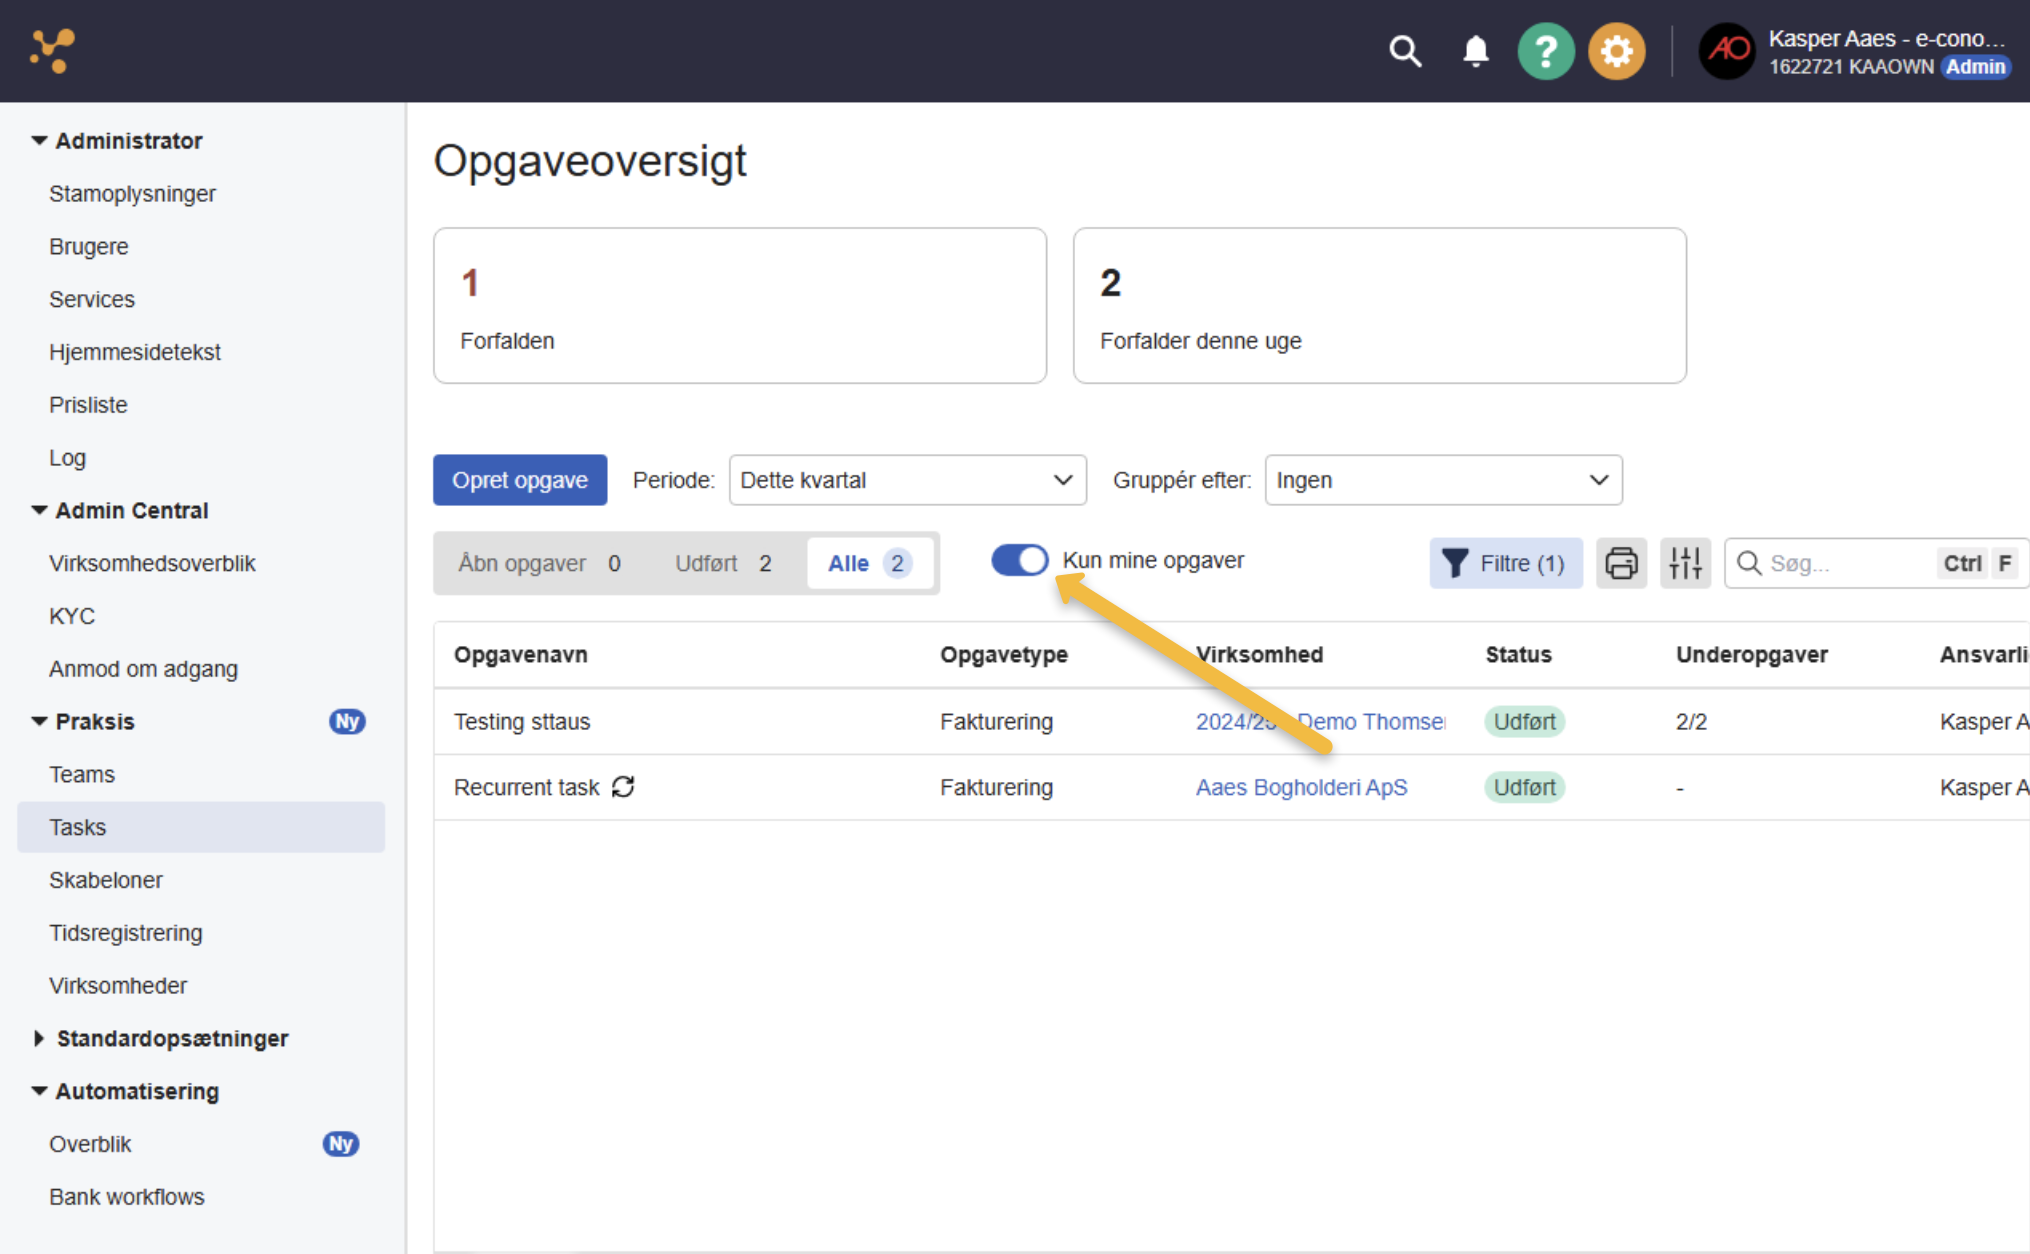Toggle Kun mine opgaver switch
2030x1254 pixels.
pyautogui.click(x=1019, y=560)
